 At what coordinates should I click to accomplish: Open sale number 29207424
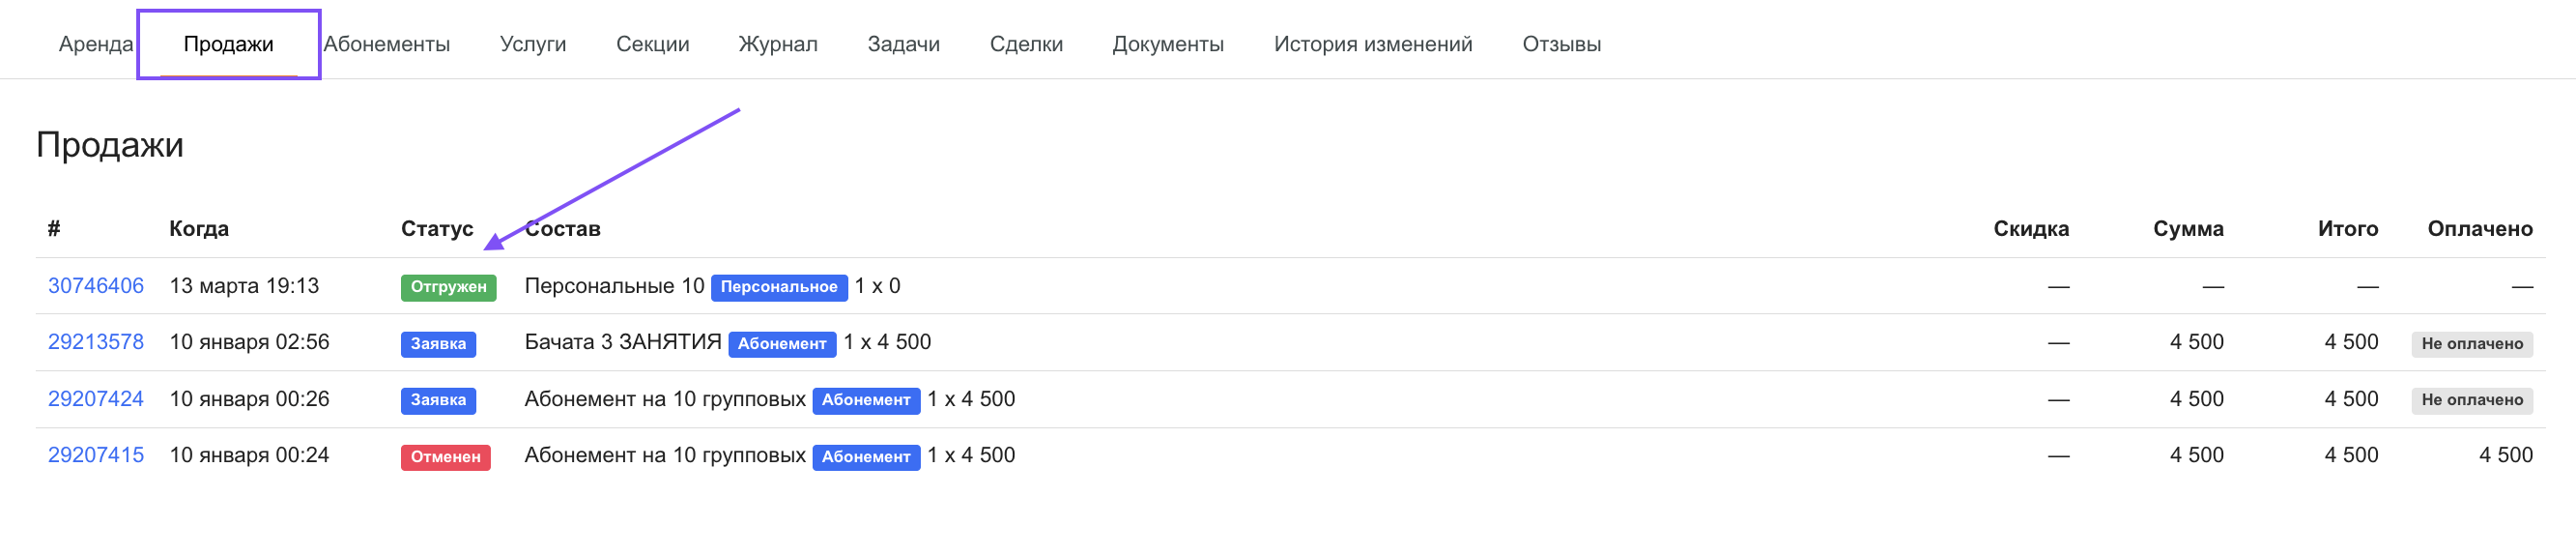pyautogui.click(x=96, y=399)
